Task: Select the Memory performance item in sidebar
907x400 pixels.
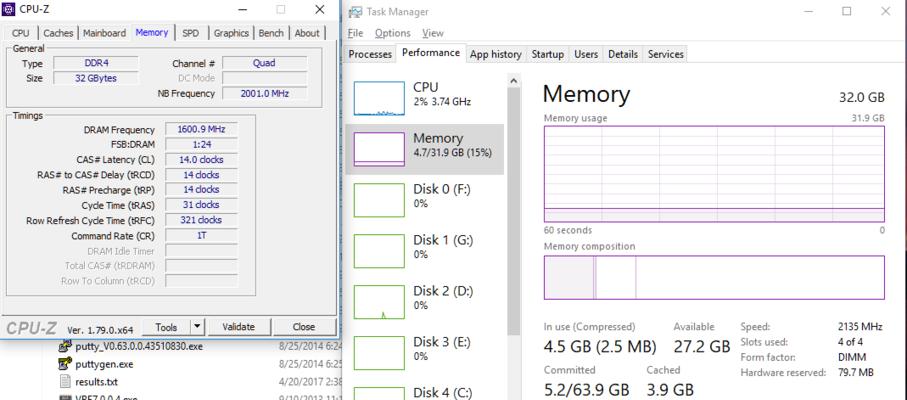Action: 425,149
